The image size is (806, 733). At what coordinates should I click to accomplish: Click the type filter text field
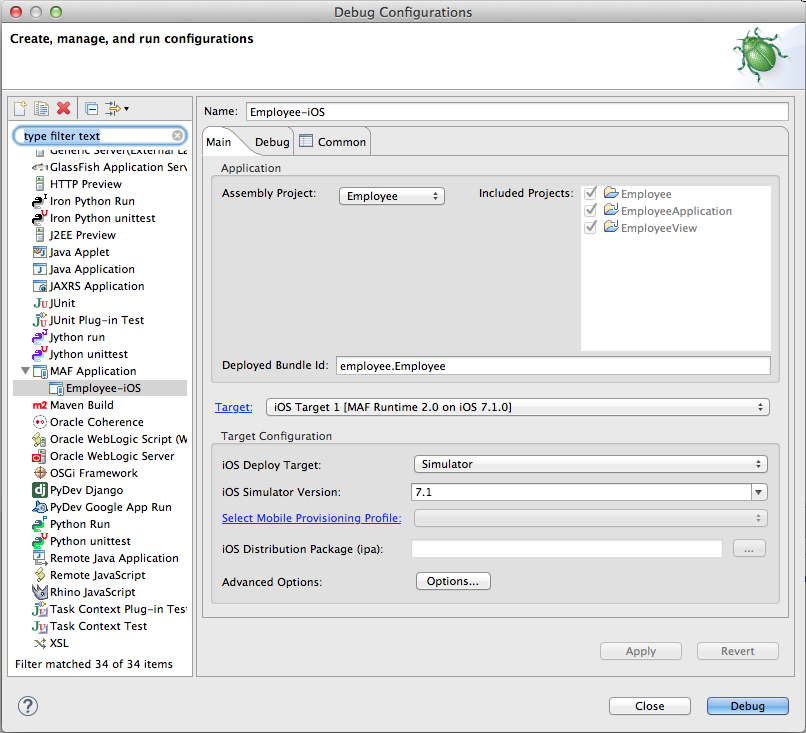(99, 136)
